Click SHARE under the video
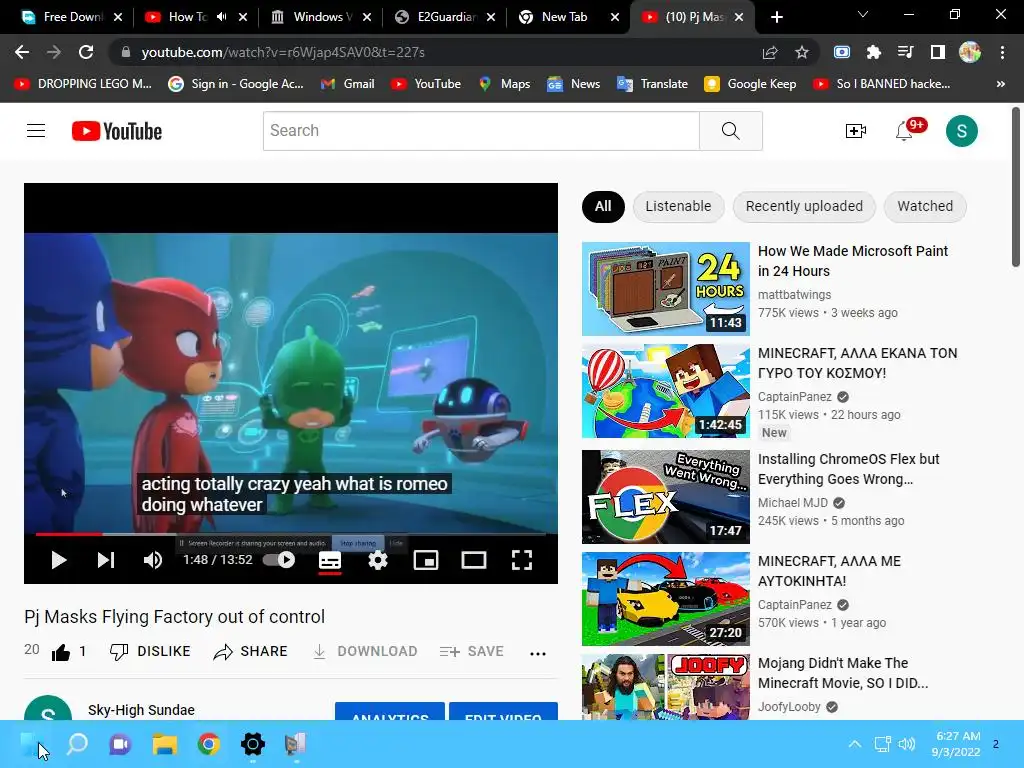 (251, 651)
